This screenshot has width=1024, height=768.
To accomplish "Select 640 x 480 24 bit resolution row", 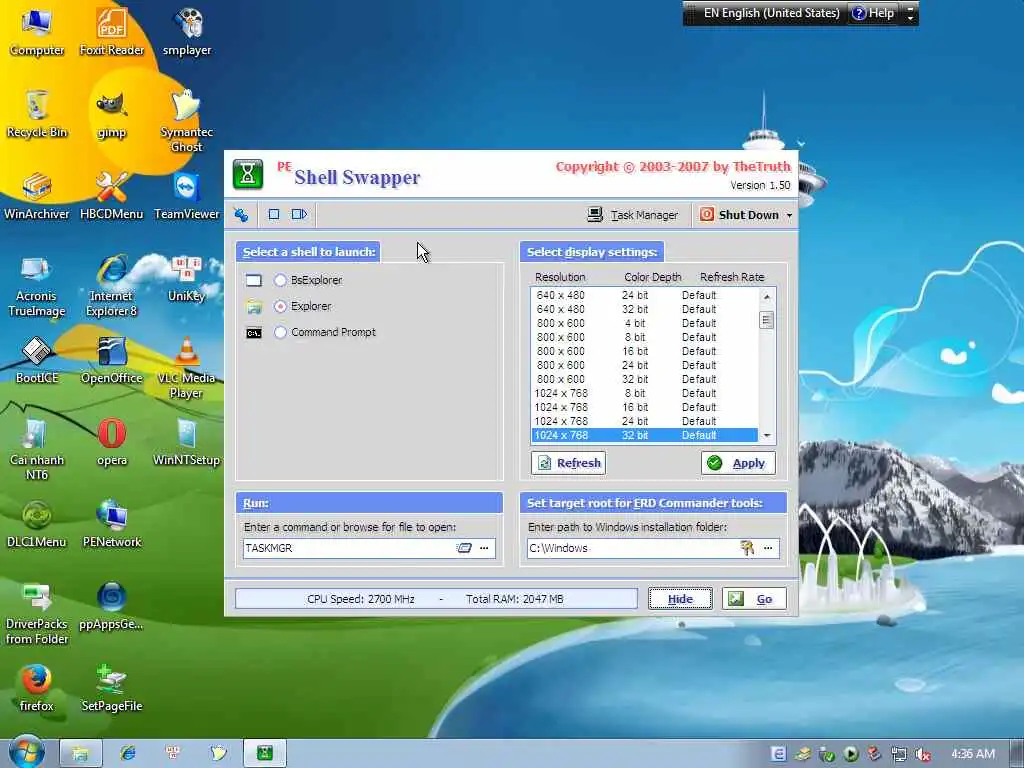I will (645, 295).
